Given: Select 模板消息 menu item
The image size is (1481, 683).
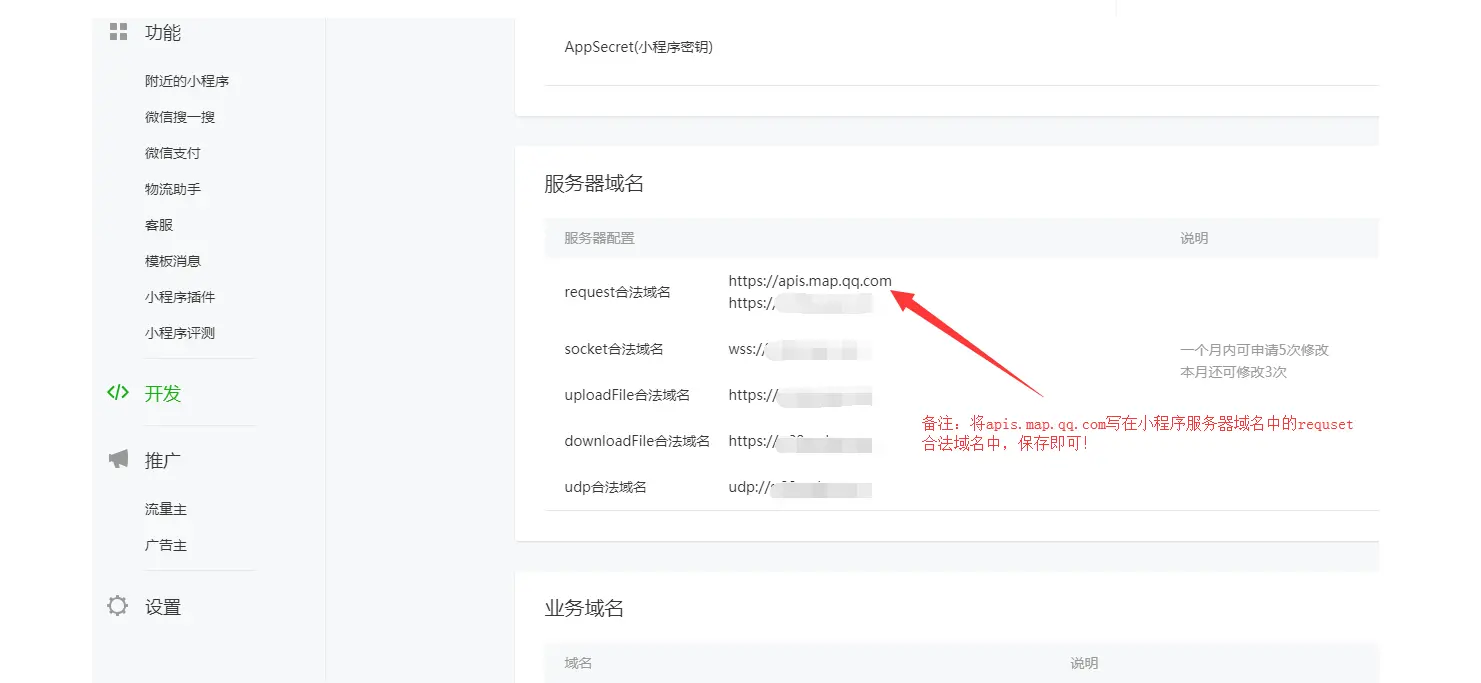Looking at the screenshot, I should coord(173,261).
